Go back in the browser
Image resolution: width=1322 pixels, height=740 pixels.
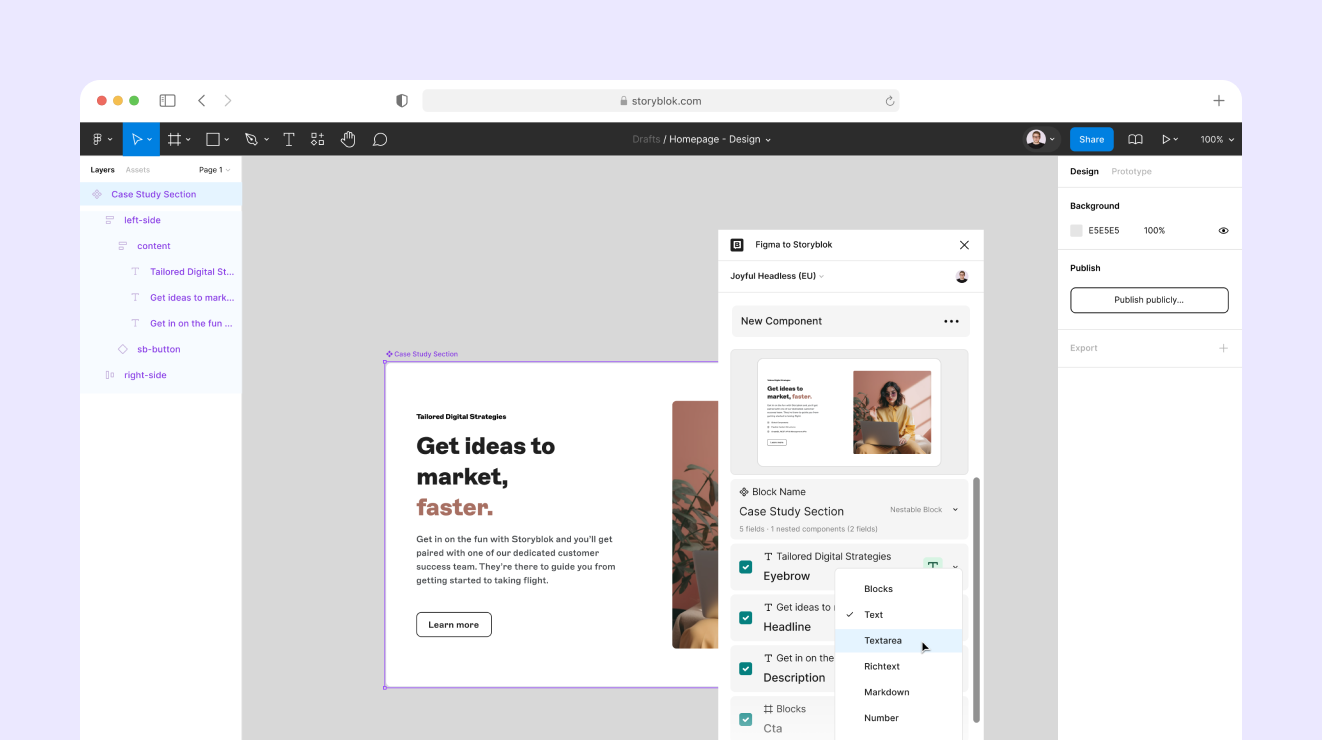tap(202, 101)
